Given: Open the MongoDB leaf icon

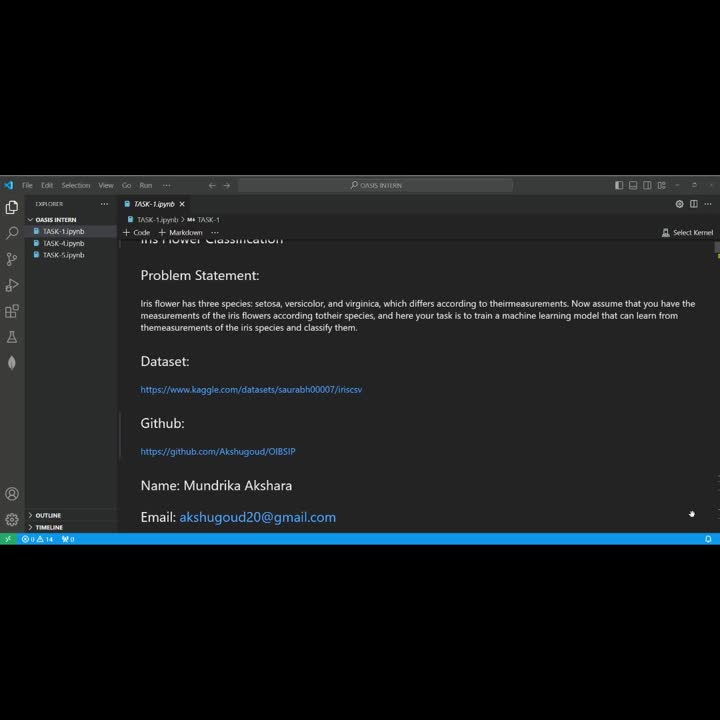Looking at the screenshot, I should click(x=12, y=363).
